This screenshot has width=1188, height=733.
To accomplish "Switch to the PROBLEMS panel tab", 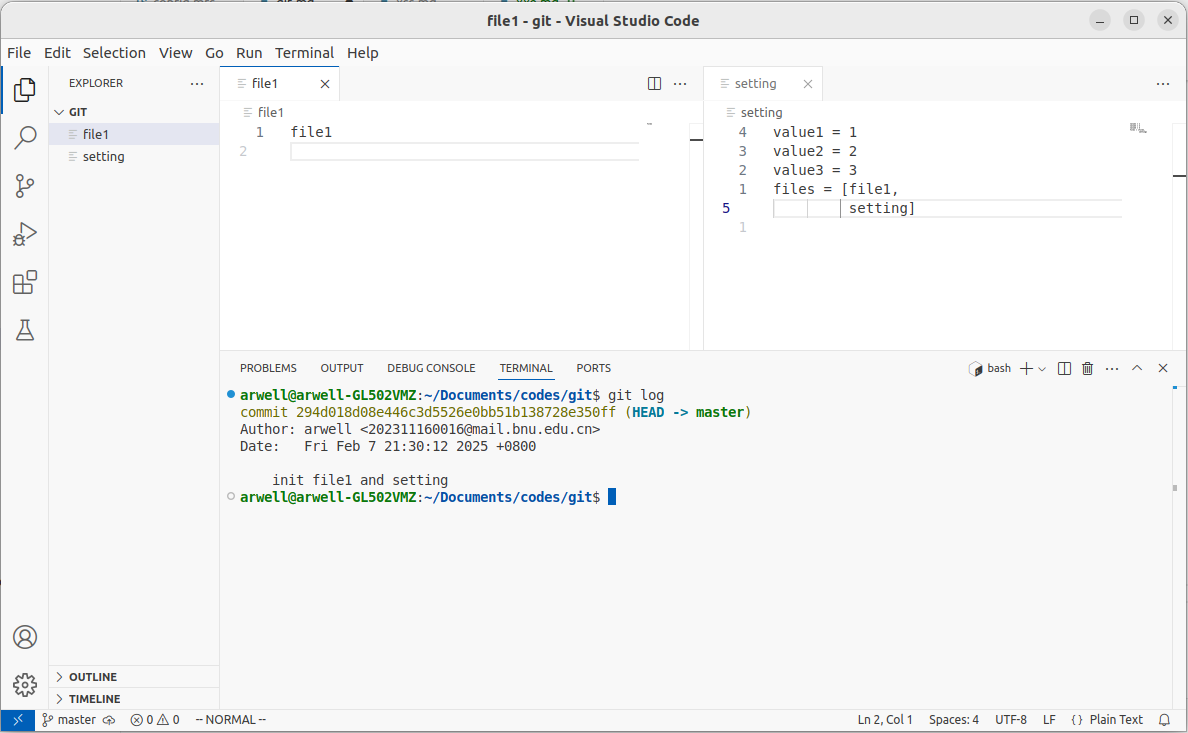I will (268, 368).
